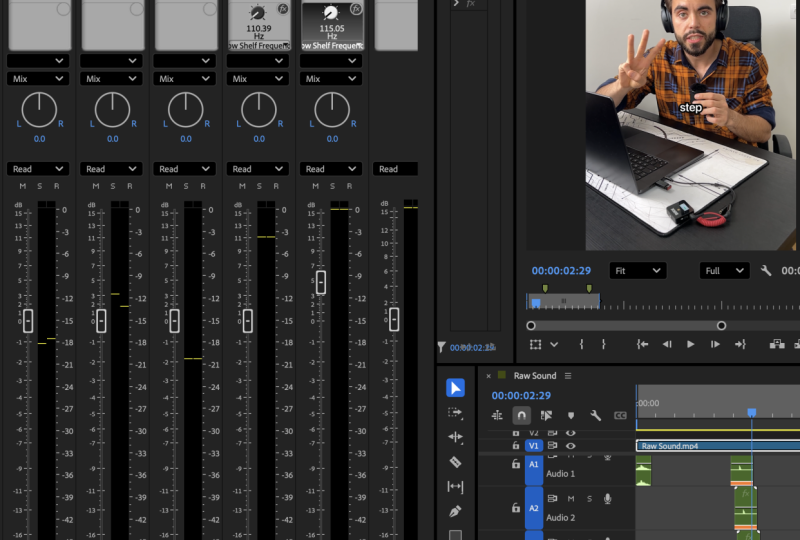Target the V1 track label
This screenshot has width=800, height=540.
tap(534, 446)
